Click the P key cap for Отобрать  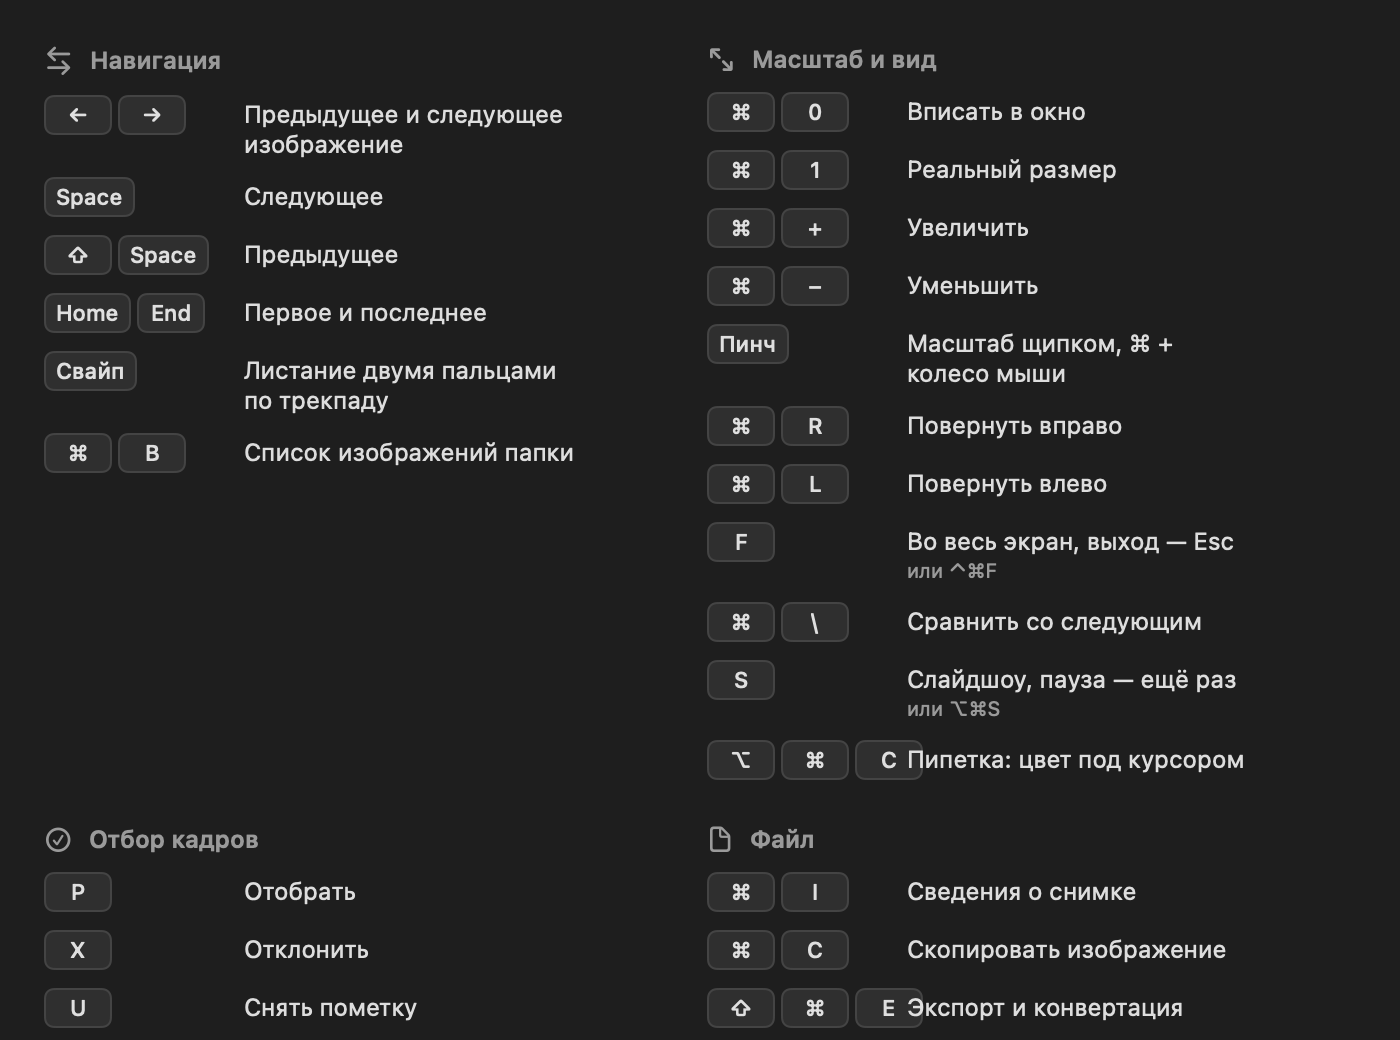click(78, 892)
